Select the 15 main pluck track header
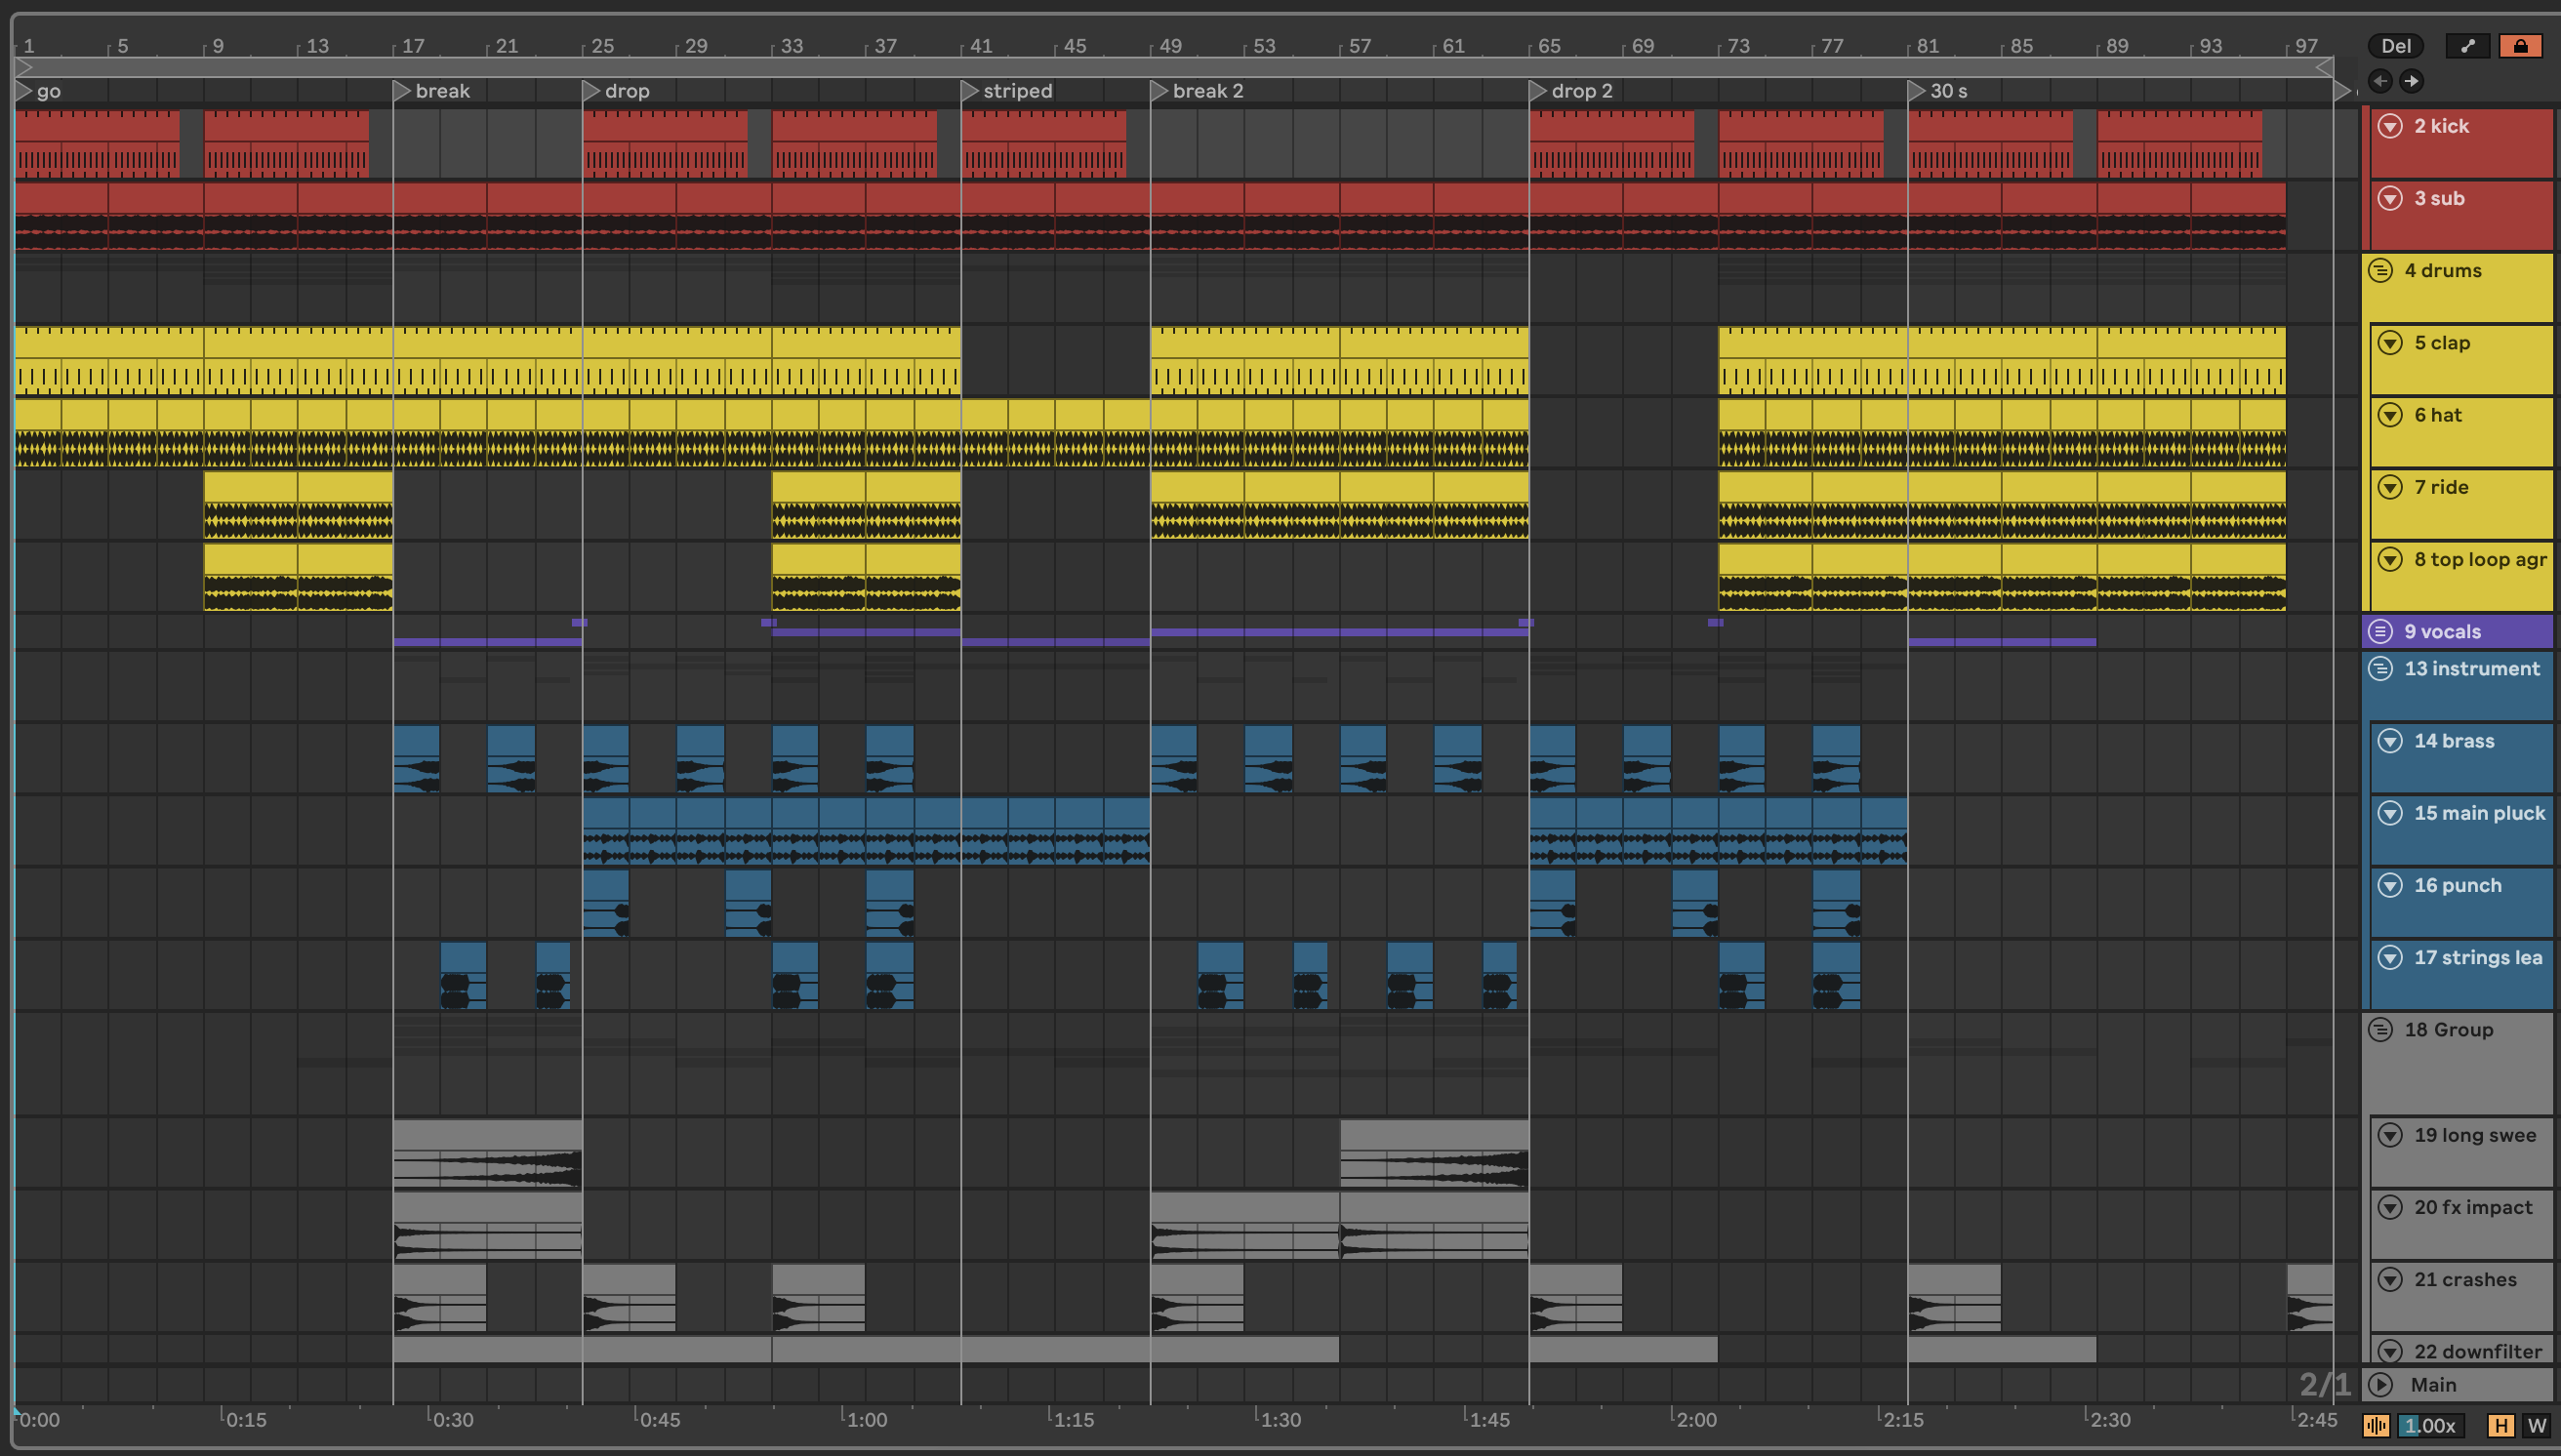This screenshot has height=1456, width=2561. pyautogui.click(x=2479, y=813)
